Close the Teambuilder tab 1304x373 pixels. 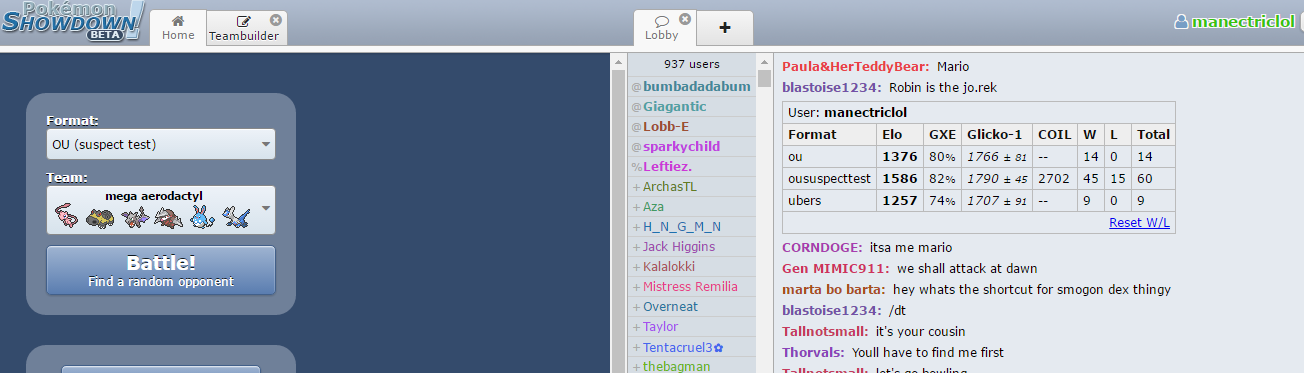(x=276, y=19)
